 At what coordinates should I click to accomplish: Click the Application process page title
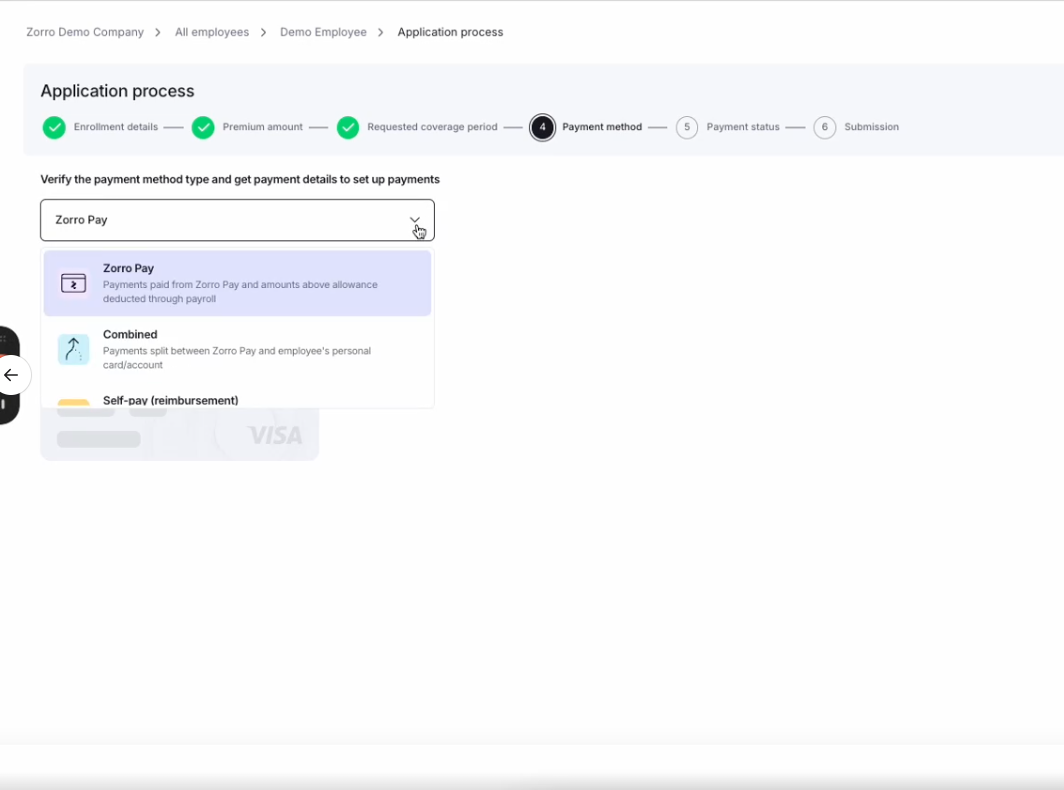click(x=117, y=91)
